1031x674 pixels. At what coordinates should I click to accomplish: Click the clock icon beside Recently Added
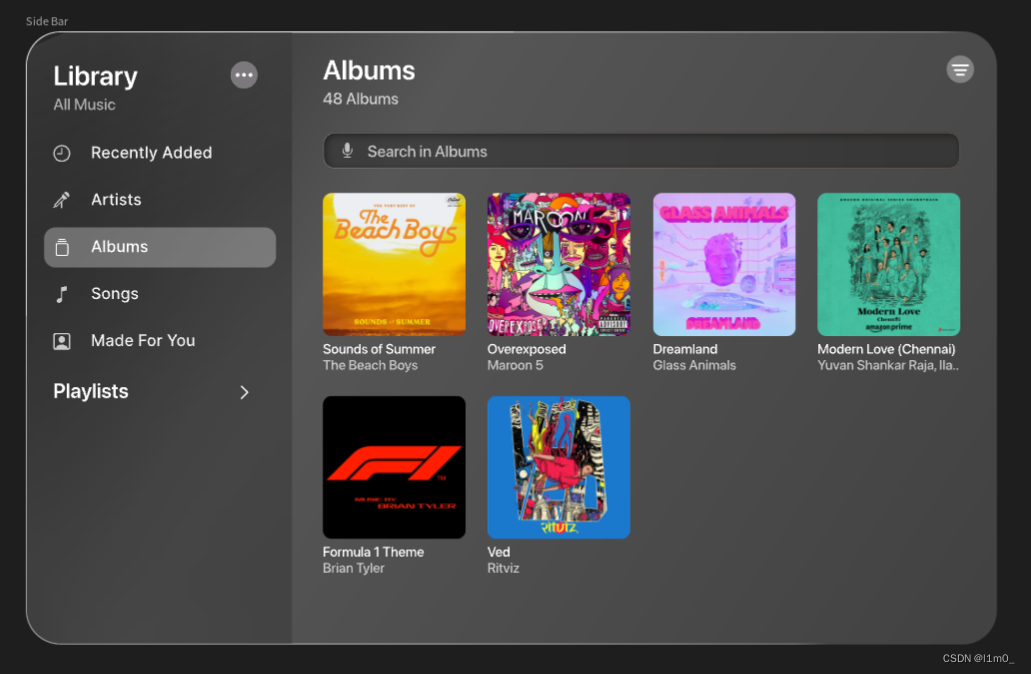pyautogui.click(x=62, y=153)
